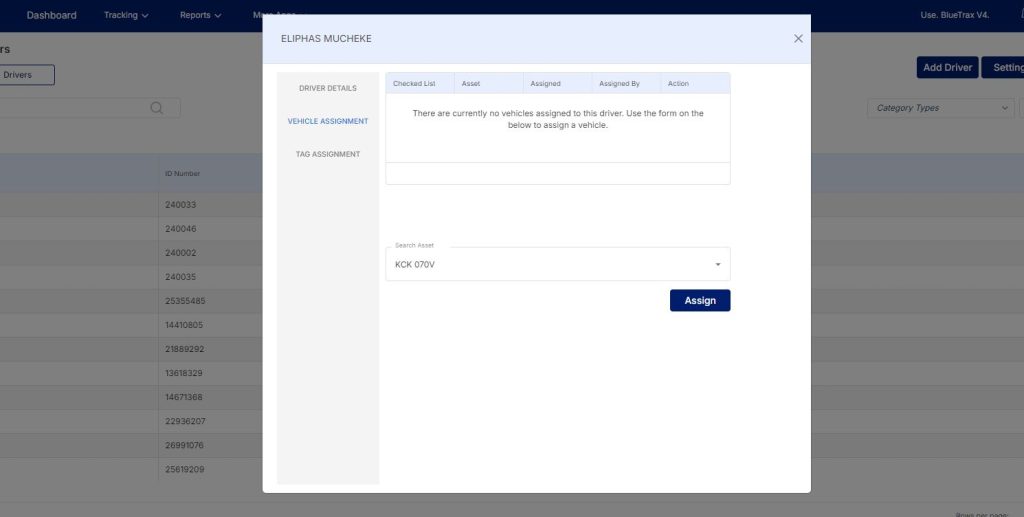Sort by the ID Number column header
The image size is (1024, 517).
(x=183, y=173)
